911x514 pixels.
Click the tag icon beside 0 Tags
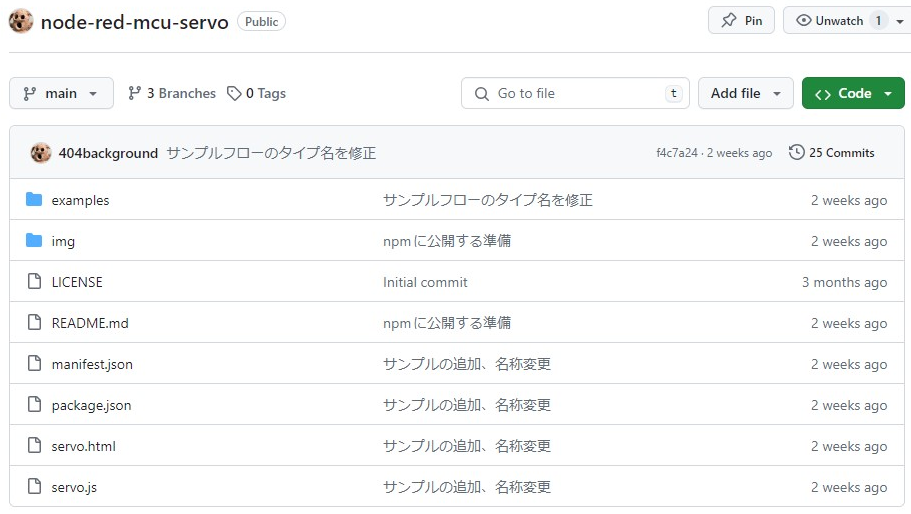pos(234,93)
